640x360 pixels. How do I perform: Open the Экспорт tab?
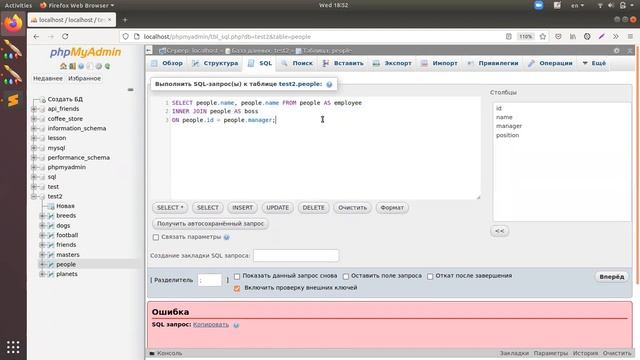tap(392, 63)
